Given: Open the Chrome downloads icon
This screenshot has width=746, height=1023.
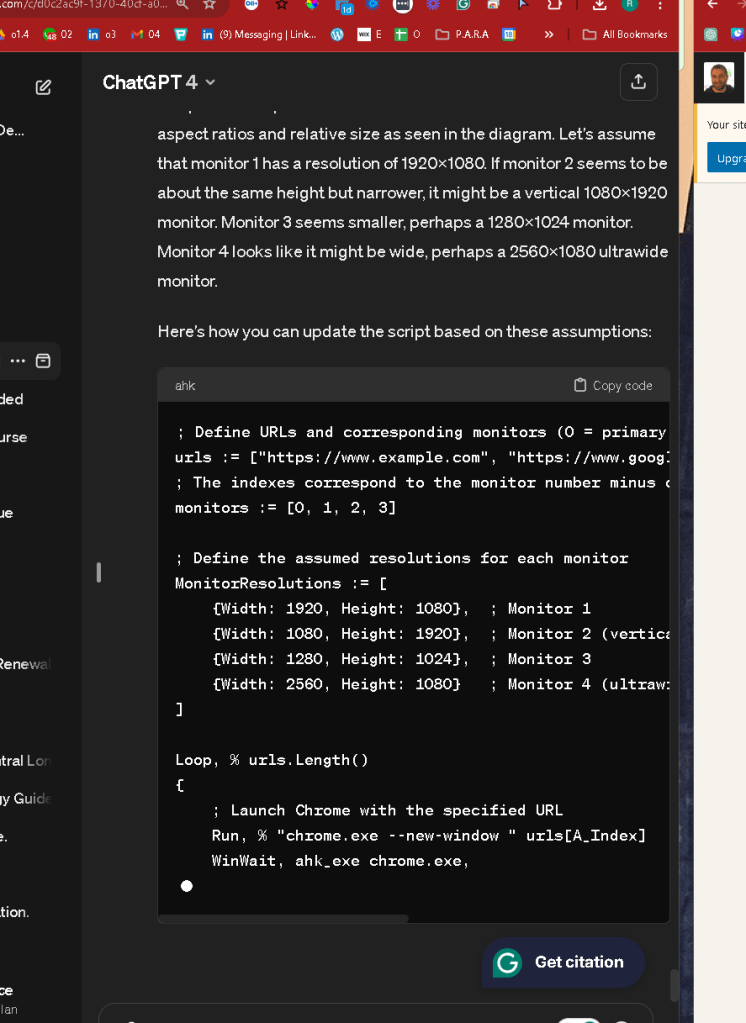Looking at the screenshot, I should (x=599, y=5).
